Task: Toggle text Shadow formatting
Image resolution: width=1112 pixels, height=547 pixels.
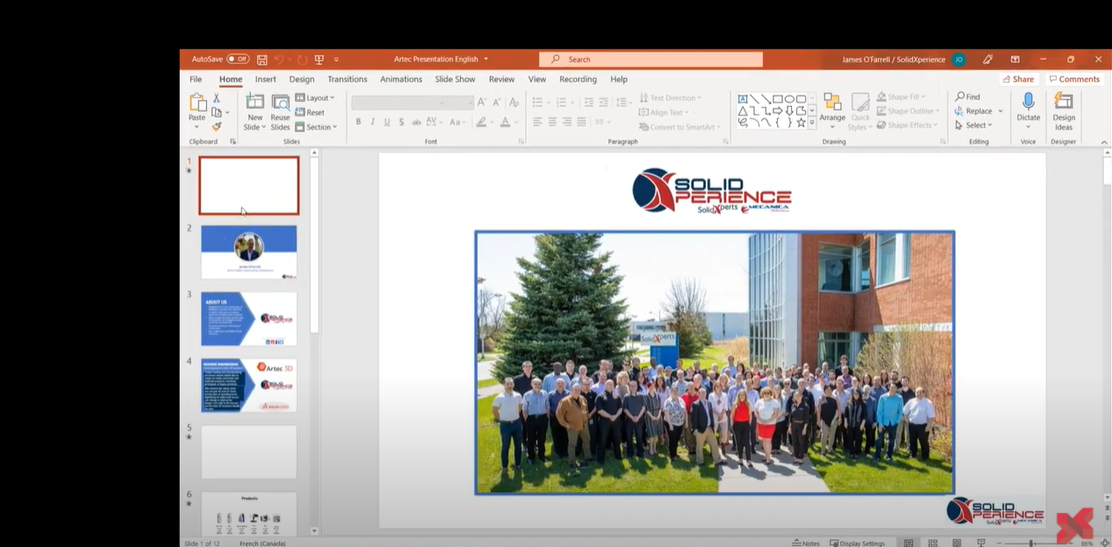Action: [x=401, y=122]
